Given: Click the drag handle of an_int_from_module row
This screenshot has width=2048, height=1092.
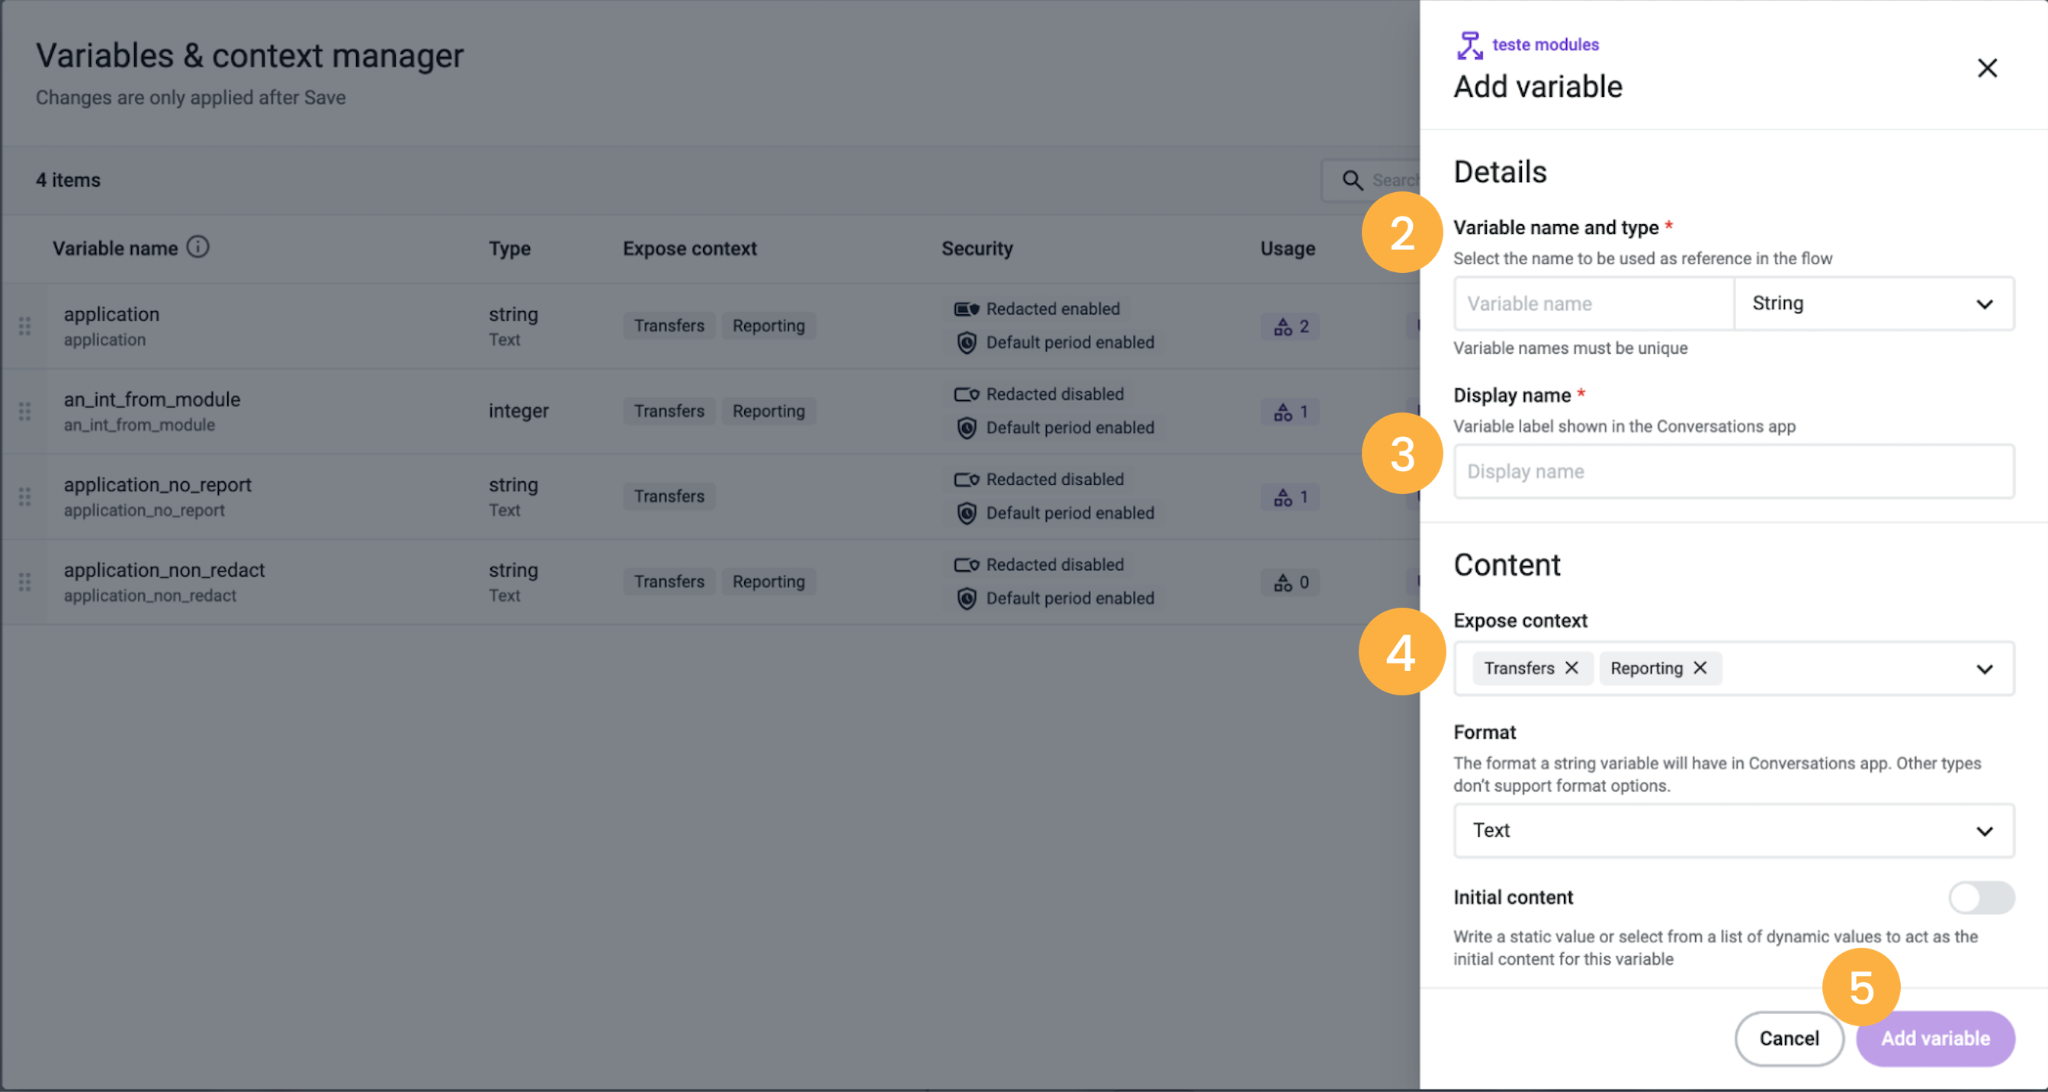Looking at the screenshot, I should (x=25, y=411).
